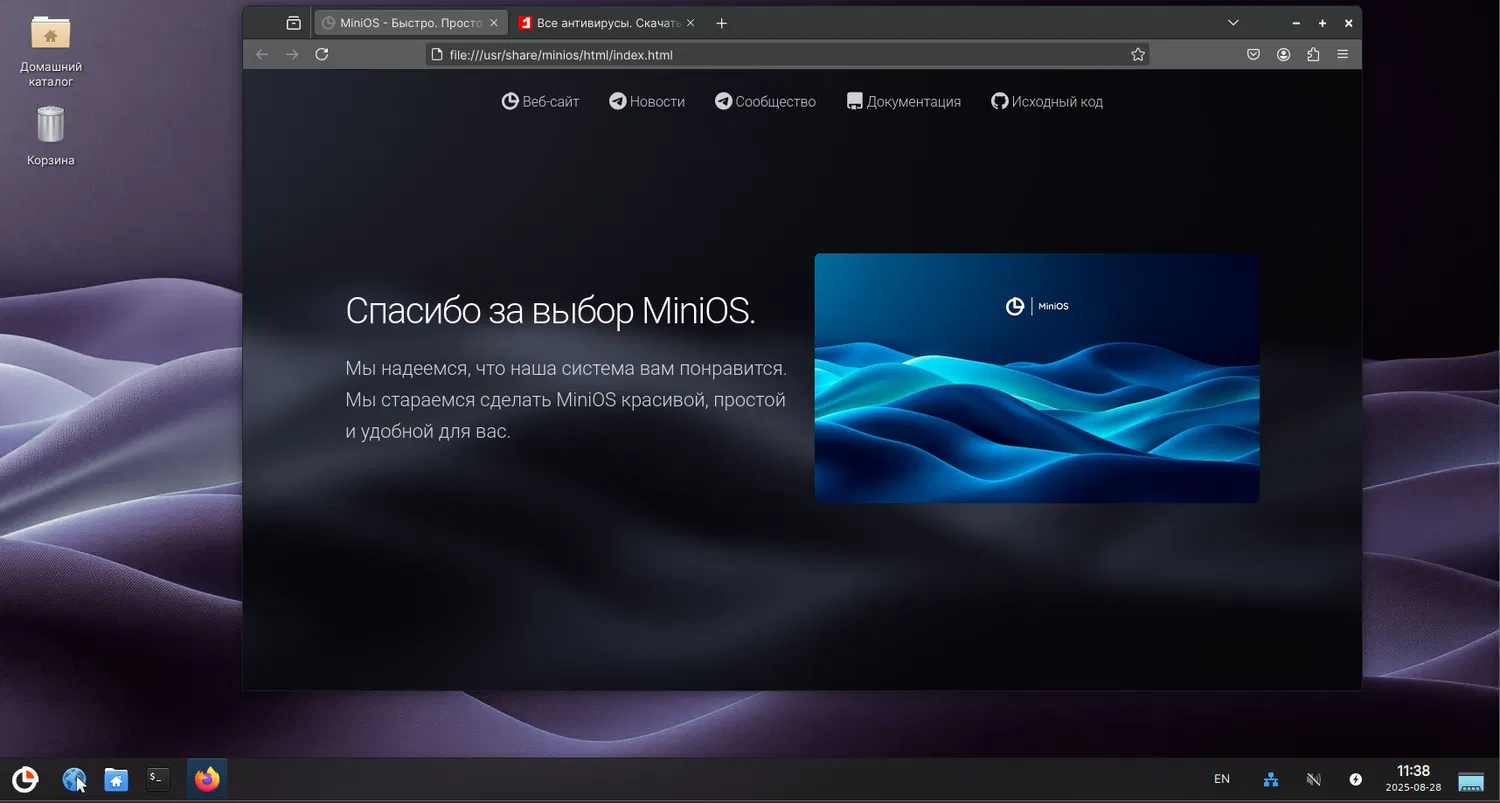Close the MiniOS tab

[493, 23]
